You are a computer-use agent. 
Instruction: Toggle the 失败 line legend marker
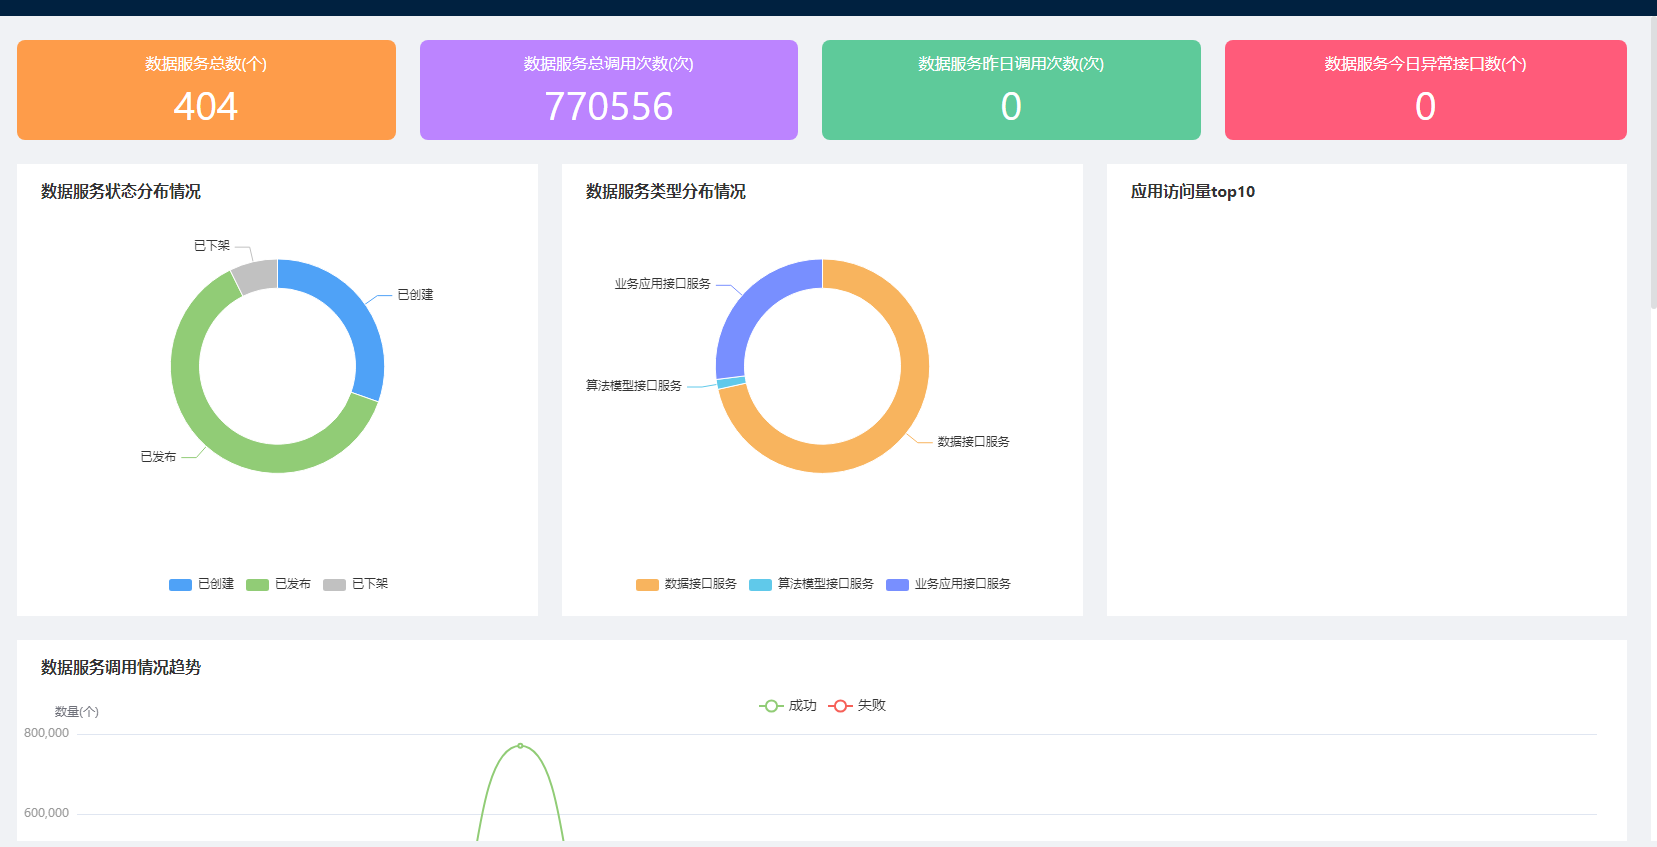click(x=857, y=706)
